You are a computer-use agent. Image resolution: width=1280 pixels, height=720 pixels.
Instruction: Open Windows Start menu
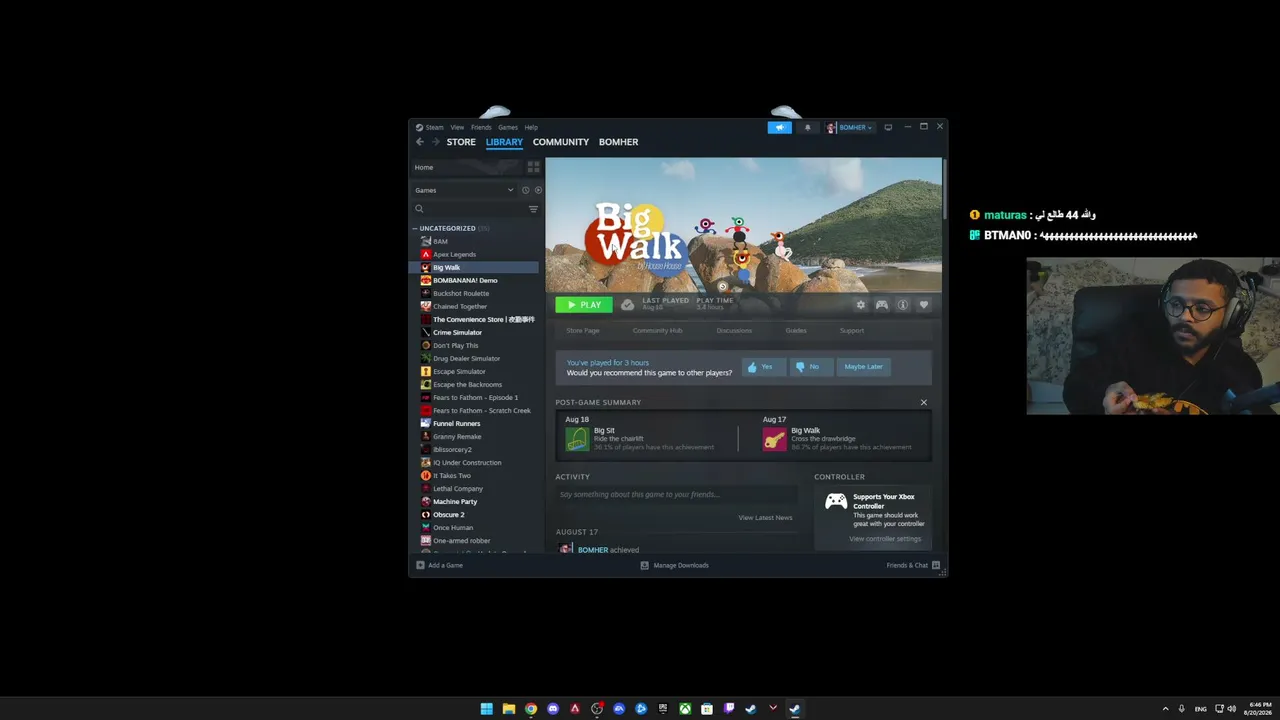pos(486,709)
